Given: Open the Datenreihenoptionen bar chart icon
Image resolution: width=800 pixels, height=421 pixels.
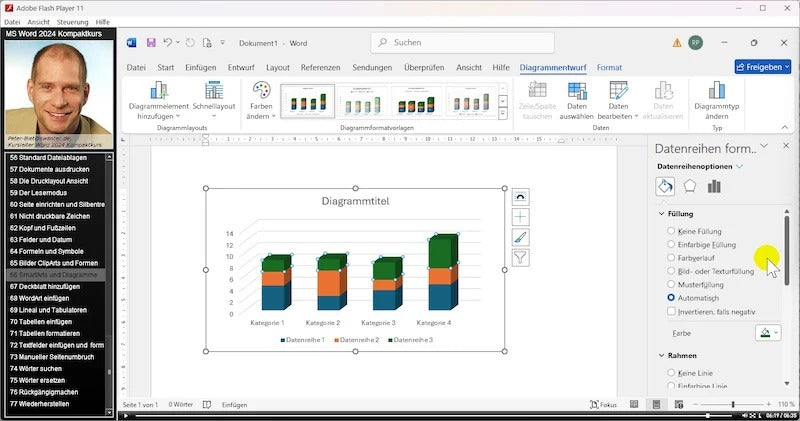Looking at the screenshot, I should click(x=714, y=186).
